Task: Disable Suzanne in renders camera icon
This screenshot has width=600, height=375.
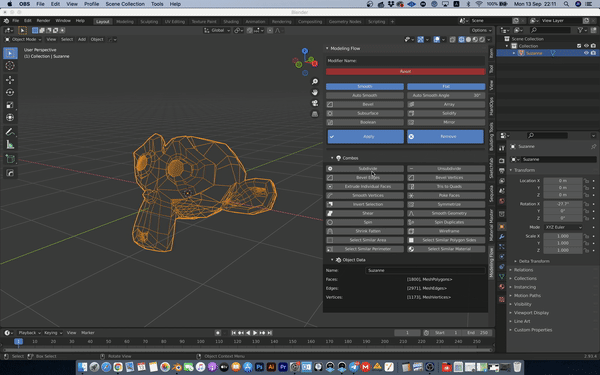Action: tap(593, 53)
